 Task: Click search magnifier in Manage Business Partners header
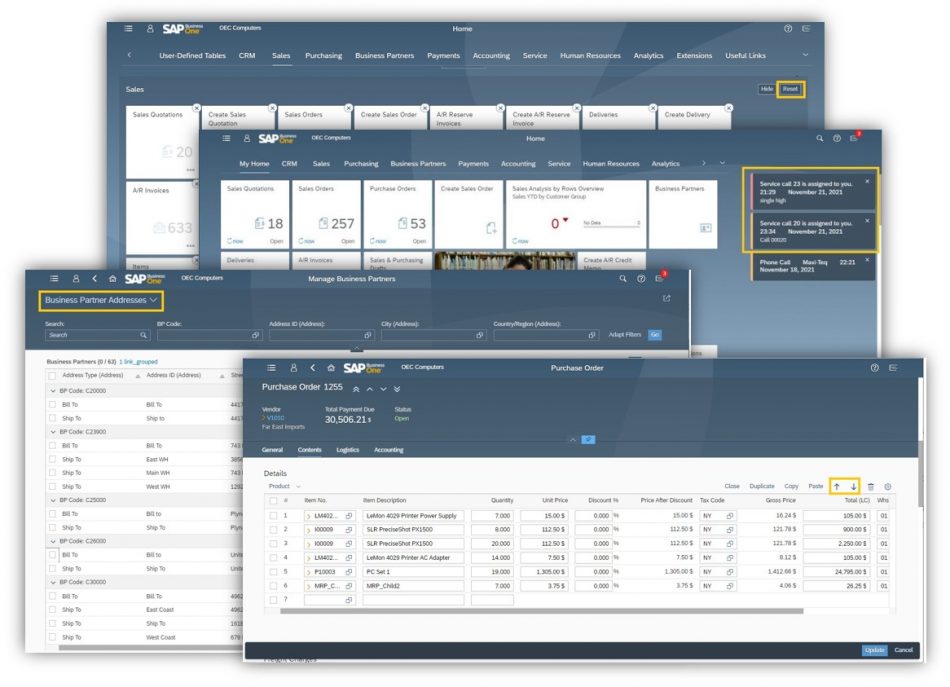622,279
